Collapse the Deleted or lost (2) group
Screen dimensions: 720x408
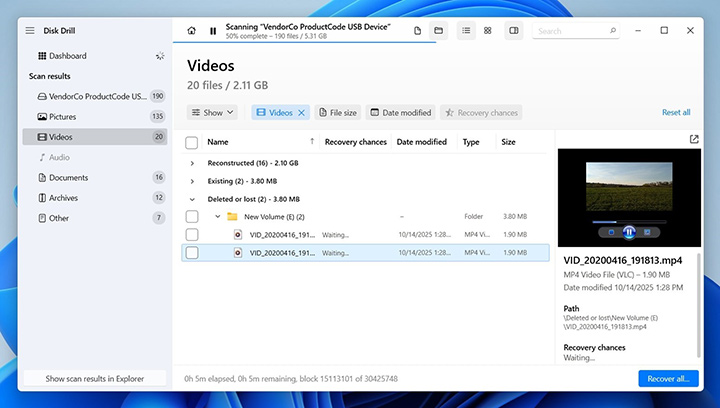[x=192, y=199]
